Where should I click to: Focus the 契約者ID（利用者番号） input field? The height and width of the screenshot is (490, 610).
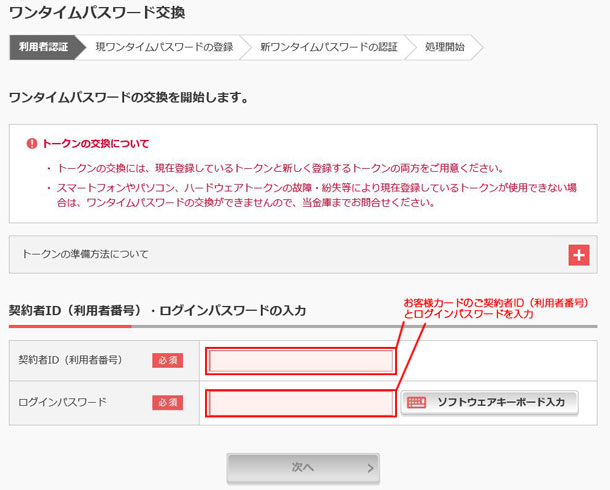pos(300,361)
